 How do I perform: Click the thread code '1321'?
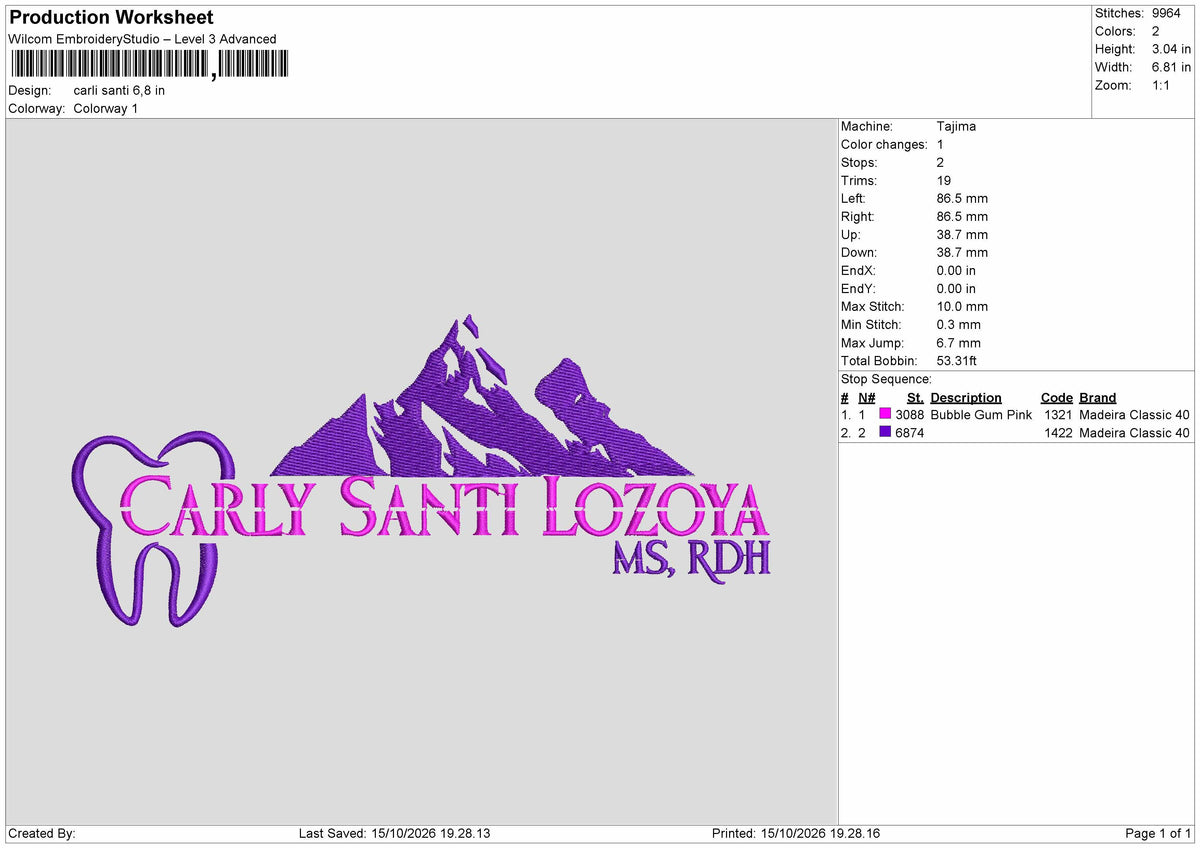(1058, 414)
